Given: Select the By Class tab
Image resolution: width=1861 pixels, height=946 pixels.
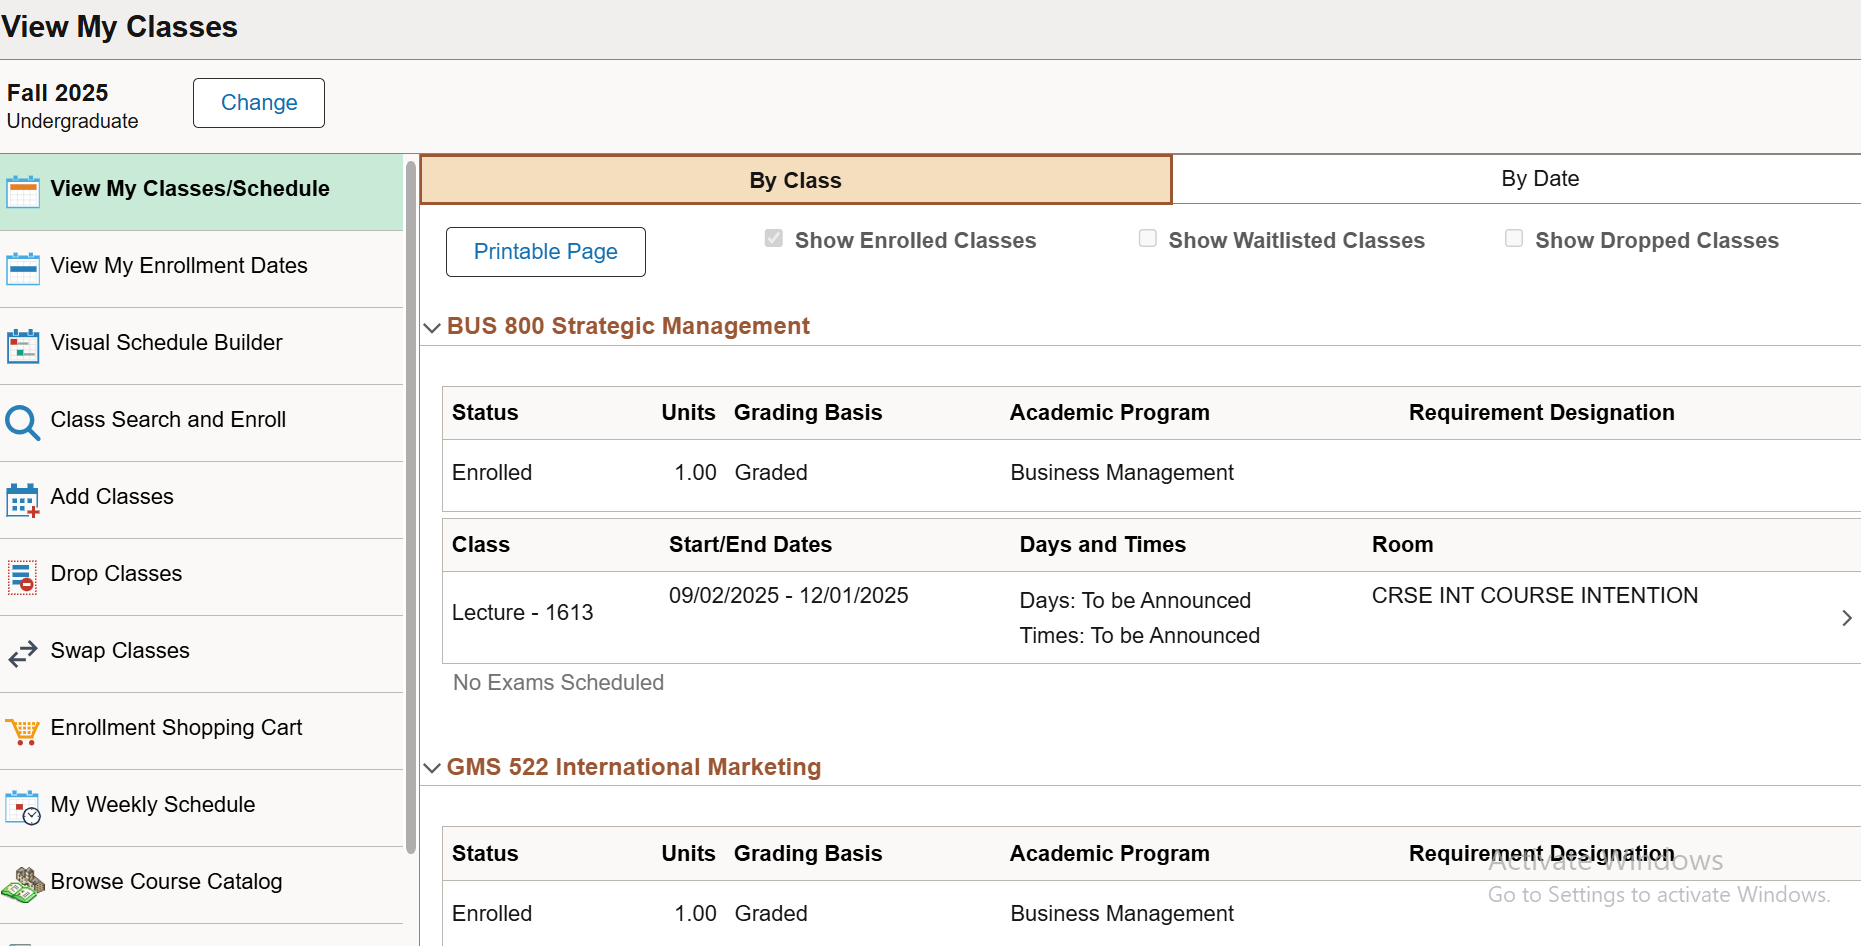Looking at the screenshot, I should 796,180.
